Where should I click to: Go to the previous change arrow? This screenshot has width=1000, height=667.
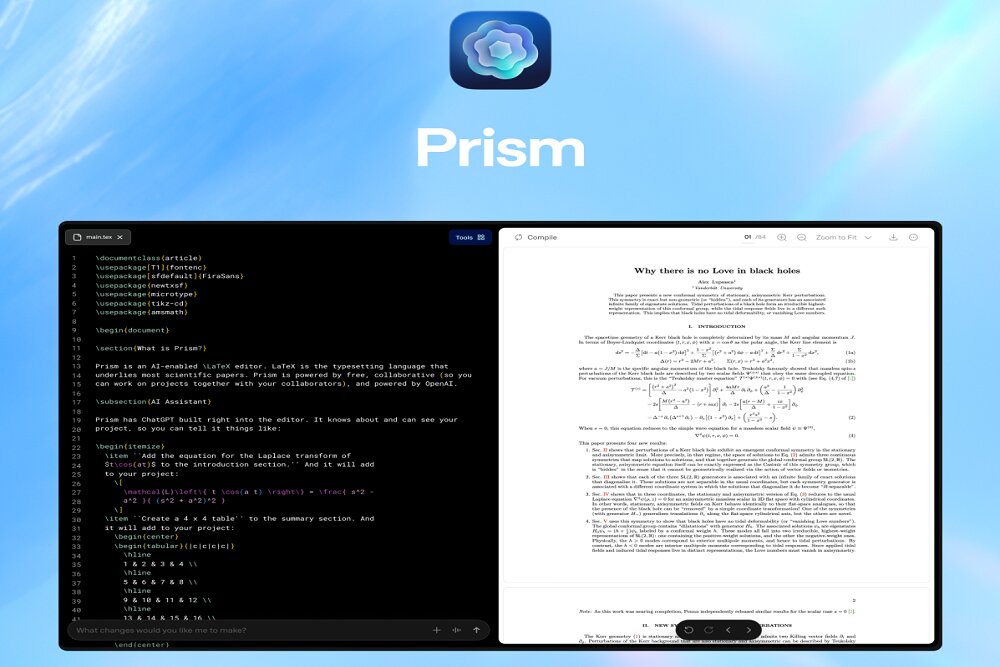click(728, 630)
